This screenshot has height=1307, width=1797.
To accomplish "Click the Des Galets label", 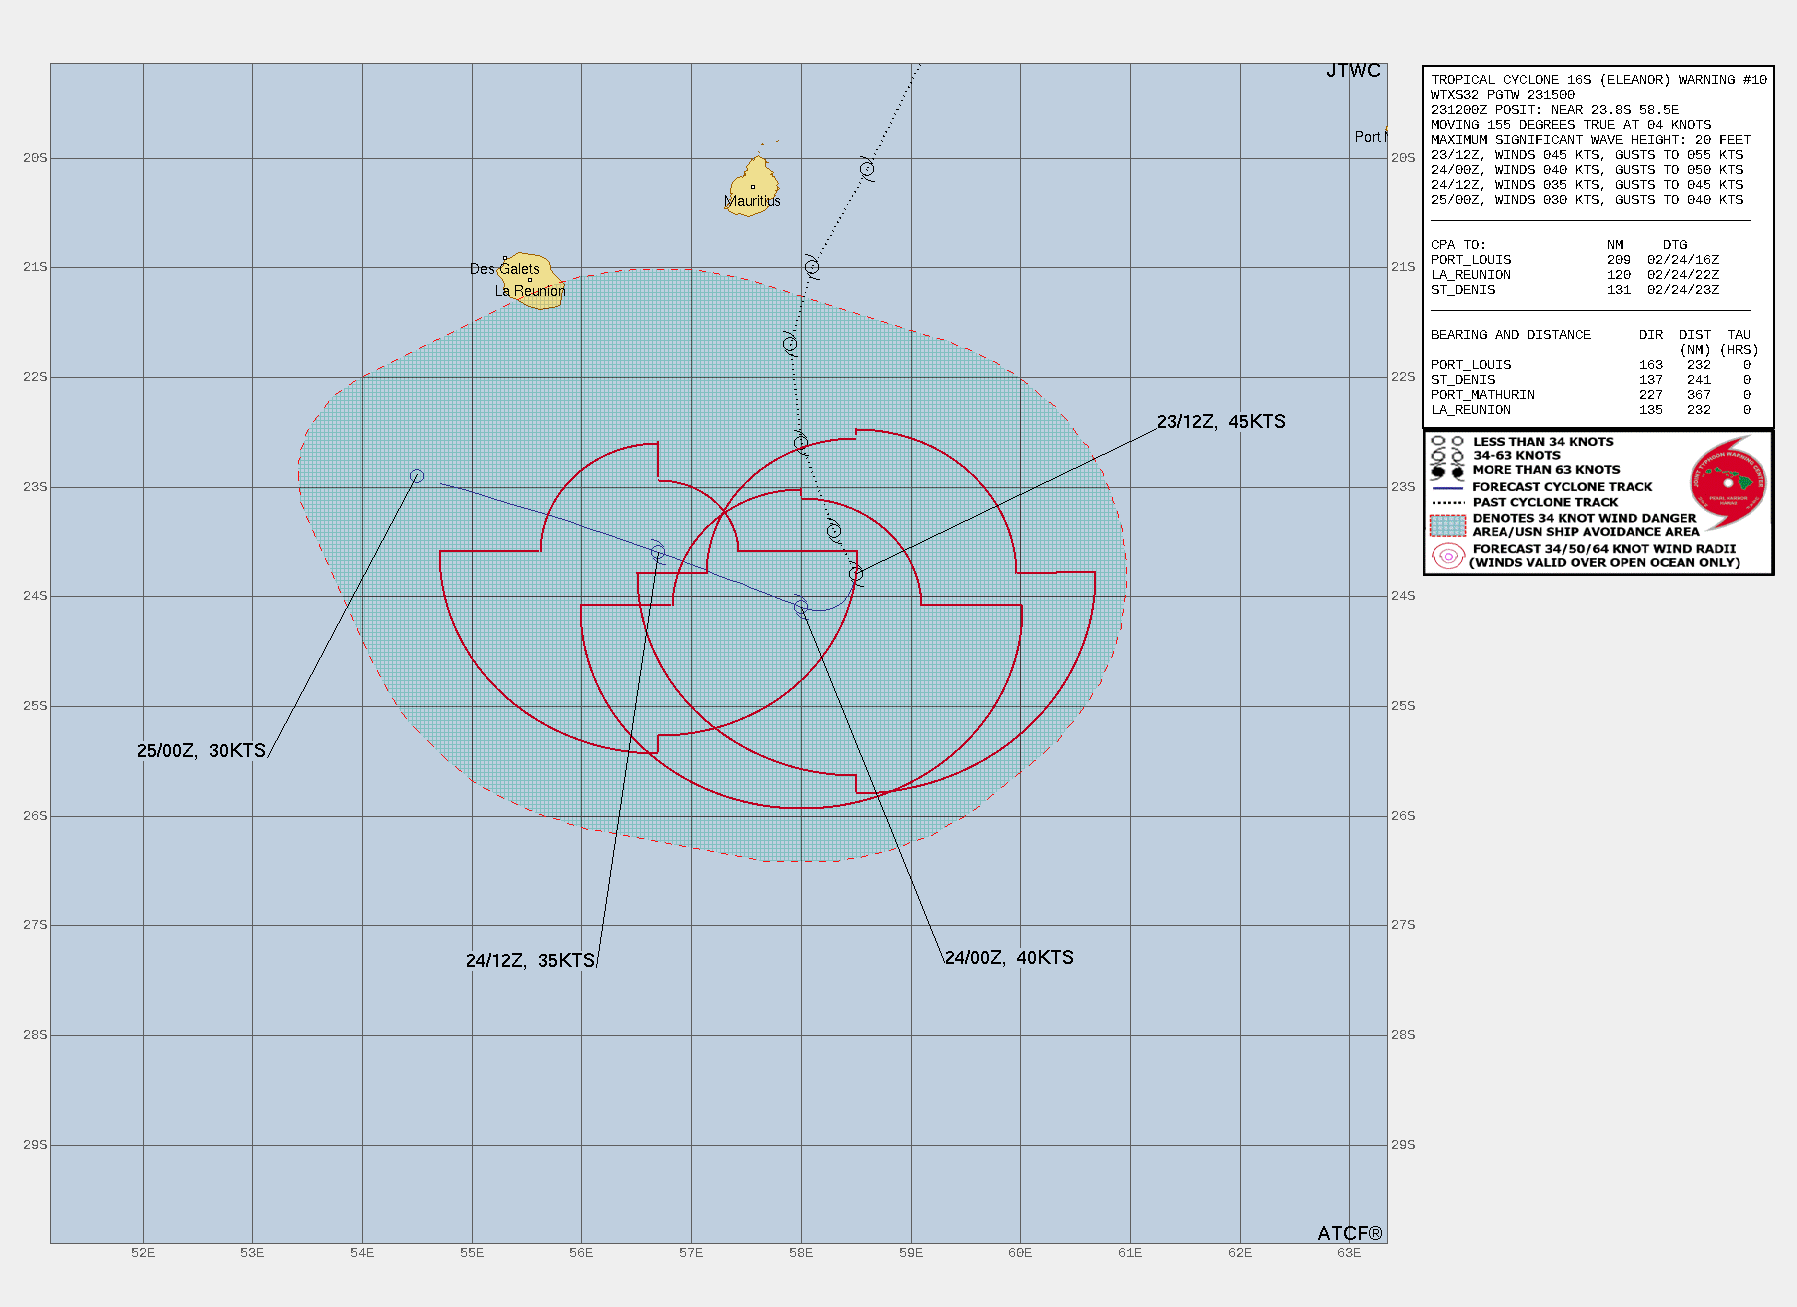I will (x=504, y=269).
